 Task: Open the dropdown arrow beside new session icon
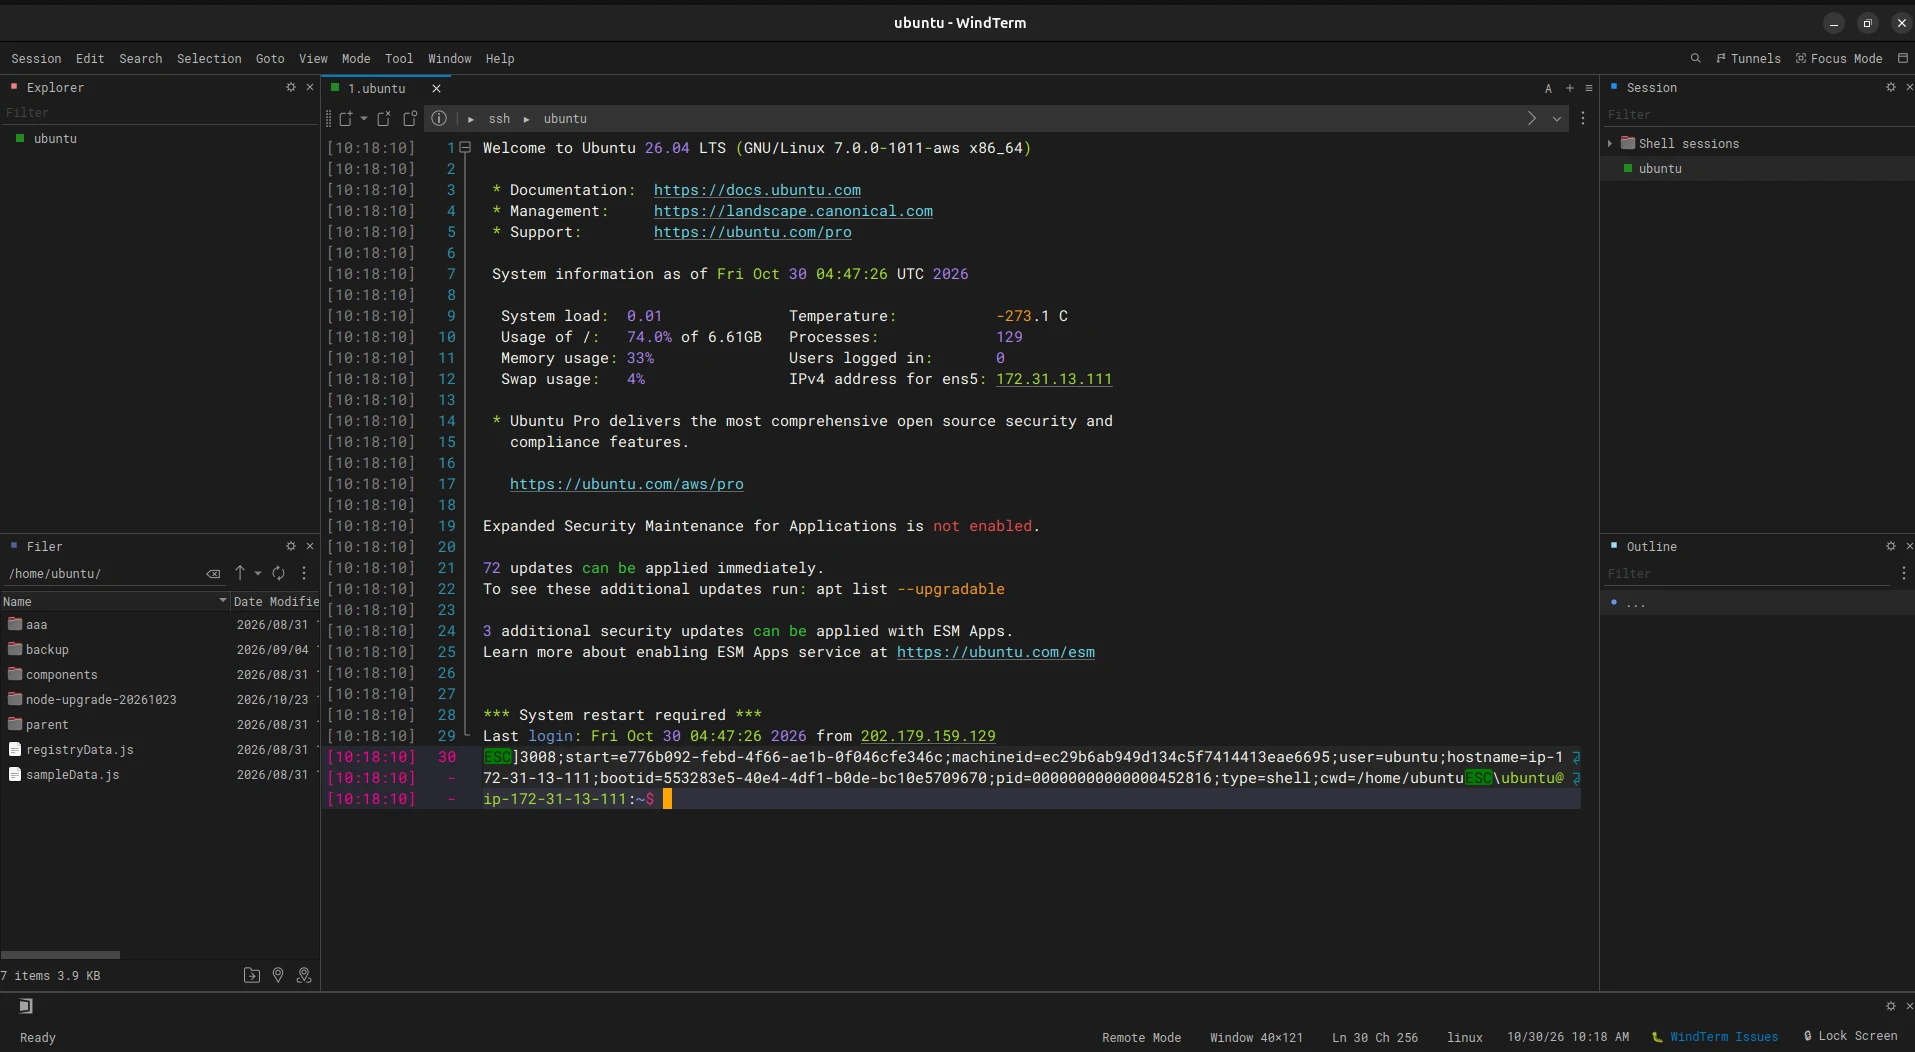pyautogui.click(x=363, y=119)
